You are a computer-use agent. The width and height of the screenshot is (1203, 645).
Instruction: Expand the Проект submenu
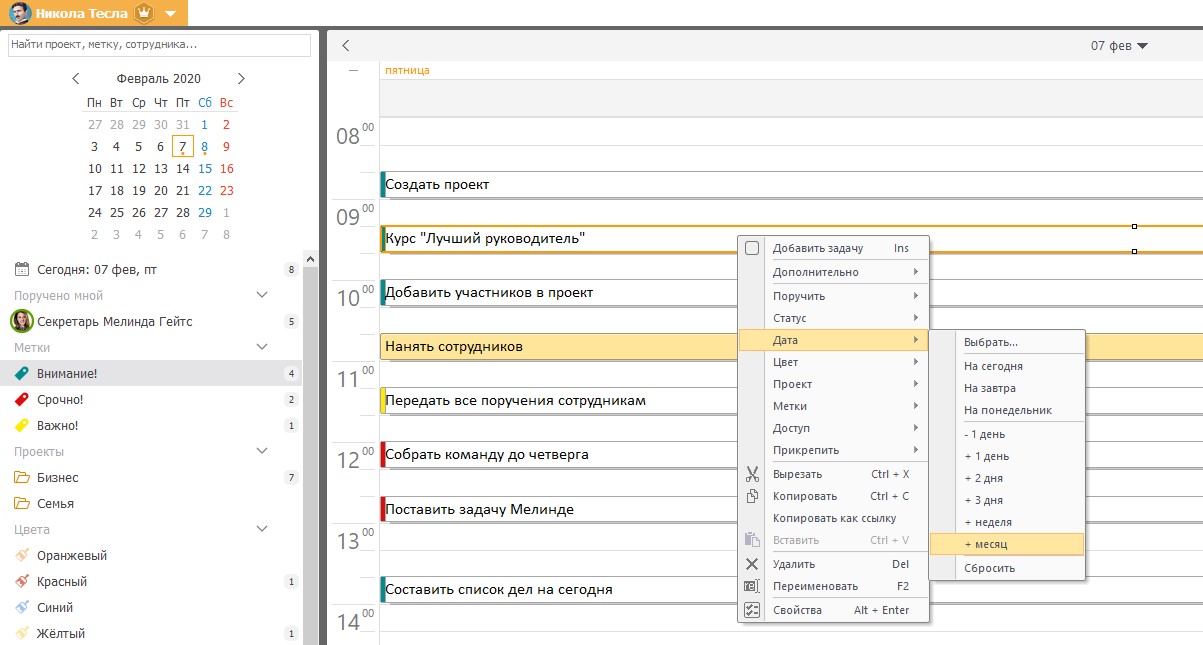click(x=834, y=384)
